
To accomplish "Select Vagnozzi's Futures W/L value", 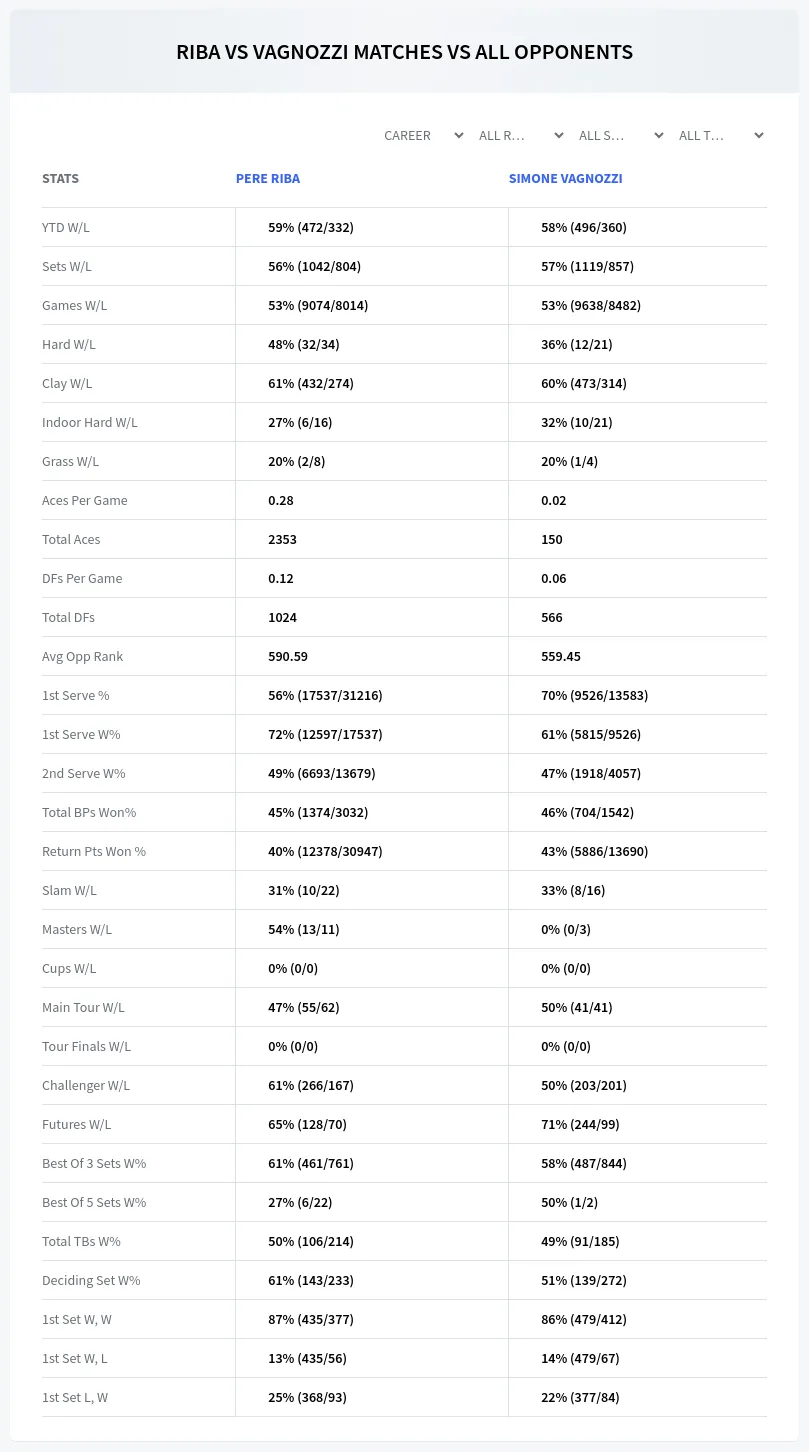I will (580, 1124).
